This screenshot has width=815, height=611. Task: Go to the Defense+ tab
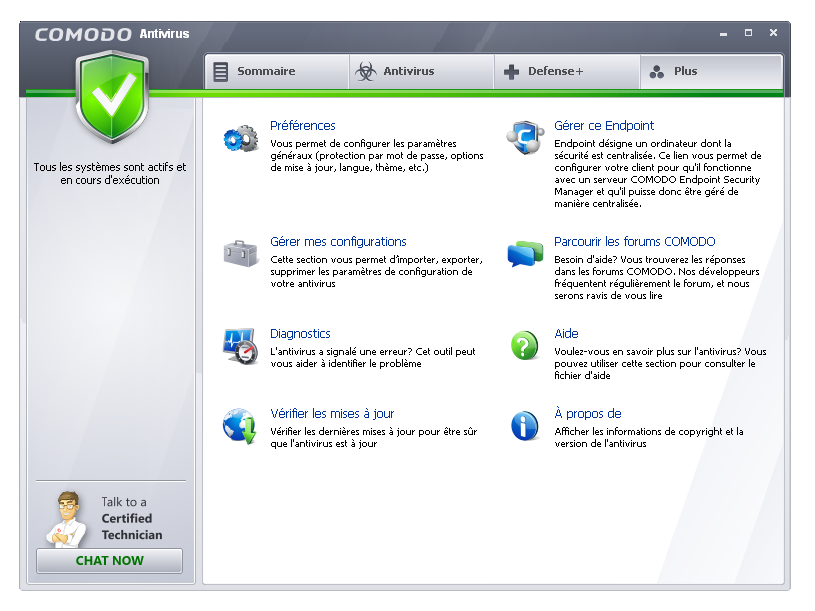(x=566, y=72)
